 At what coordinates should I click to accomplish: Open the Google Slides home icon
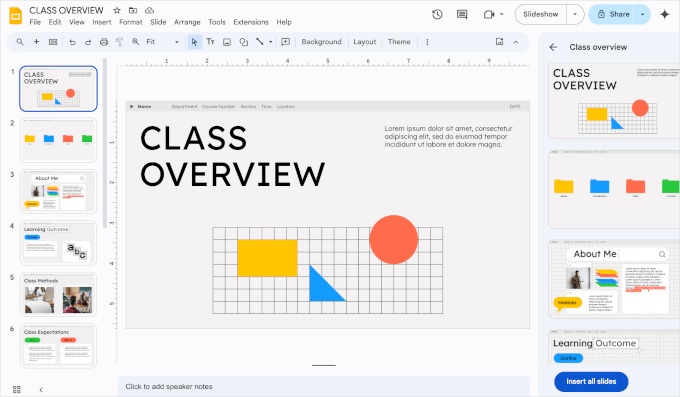(16, 16)
